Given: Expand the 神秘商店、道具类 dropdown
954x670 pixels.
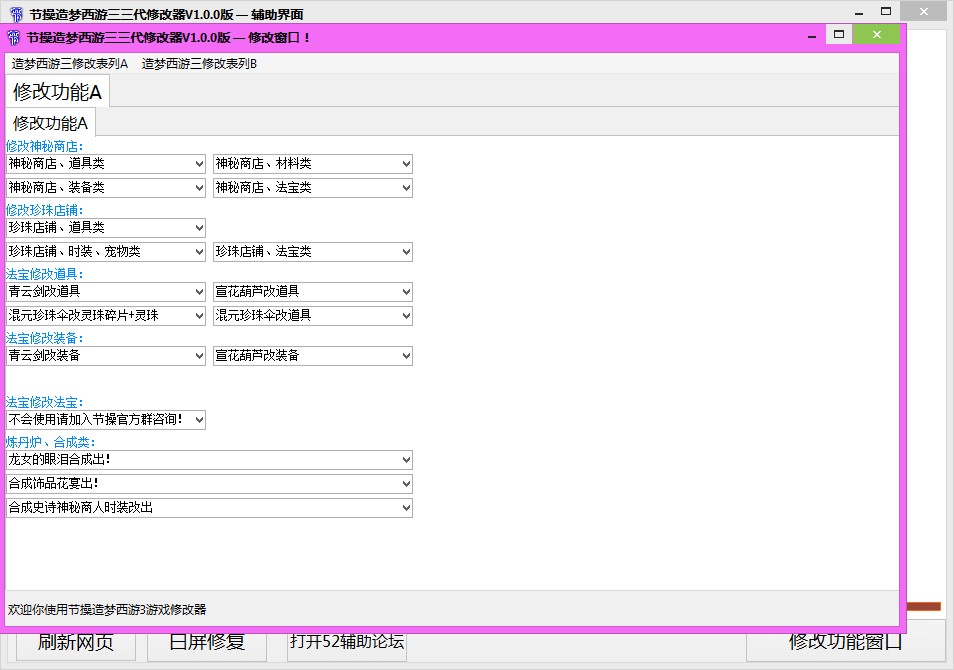Looking at the screenshot, I should tap(105, 163).
